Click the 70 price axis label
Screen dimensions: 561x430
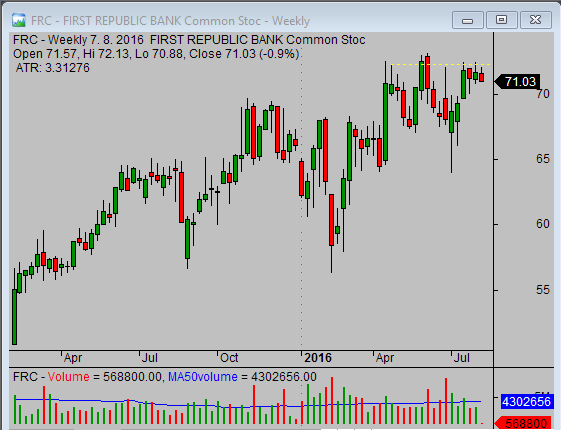[542, 94]
